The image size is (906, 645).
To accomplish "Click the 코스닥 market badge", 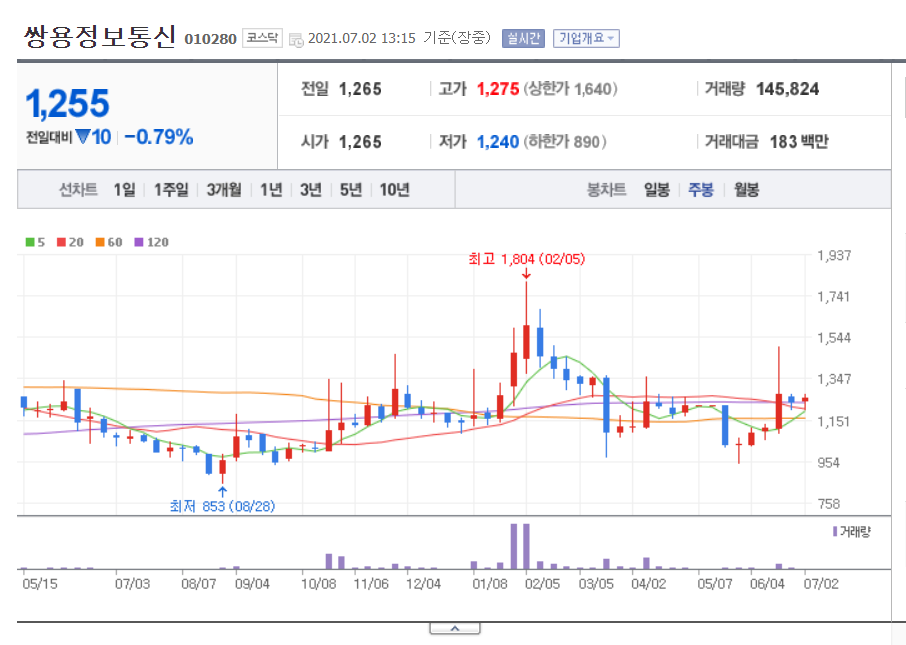I will [262, 38].
